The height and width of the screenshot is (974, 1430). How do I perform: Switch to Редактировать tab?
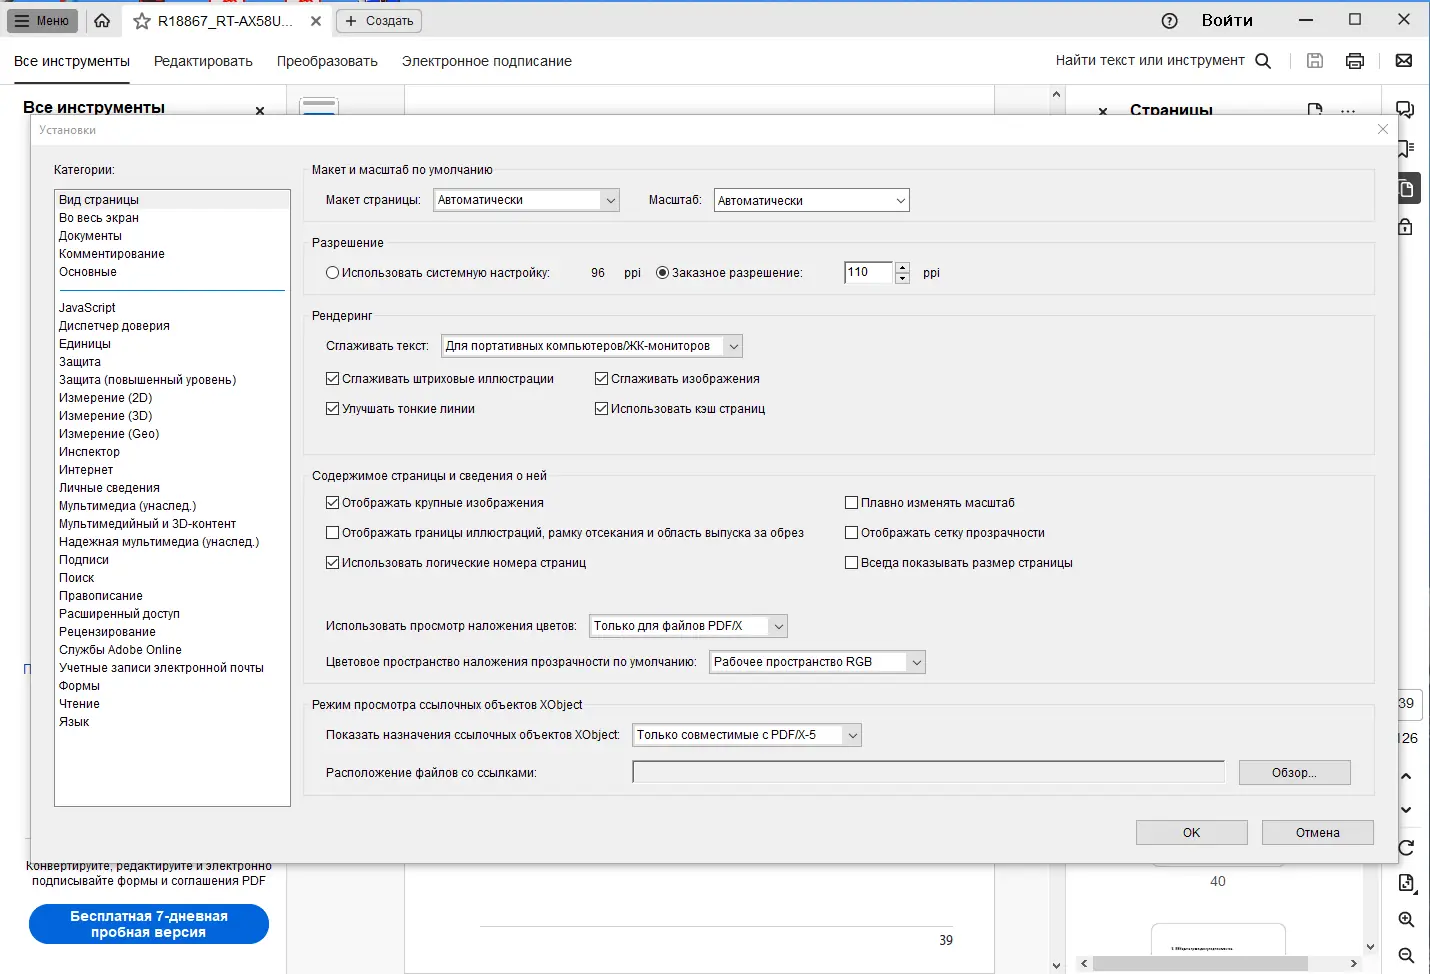point(203,61)
